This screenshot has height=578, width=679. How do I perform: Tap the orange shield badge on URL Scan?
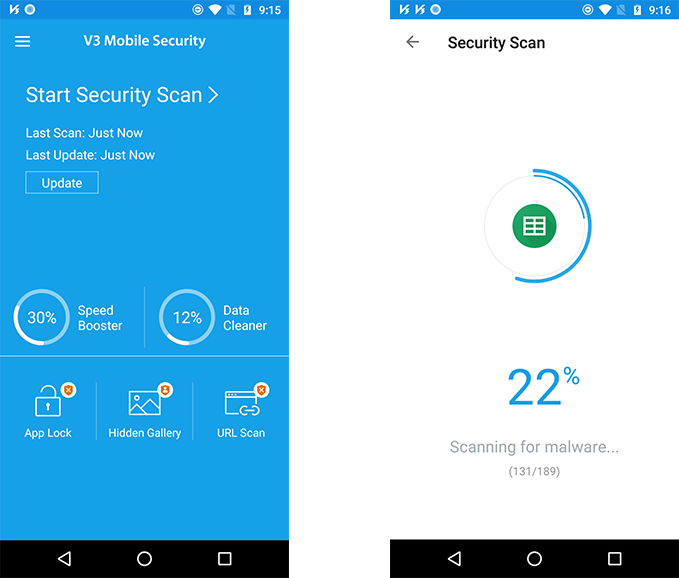(262, 390)
